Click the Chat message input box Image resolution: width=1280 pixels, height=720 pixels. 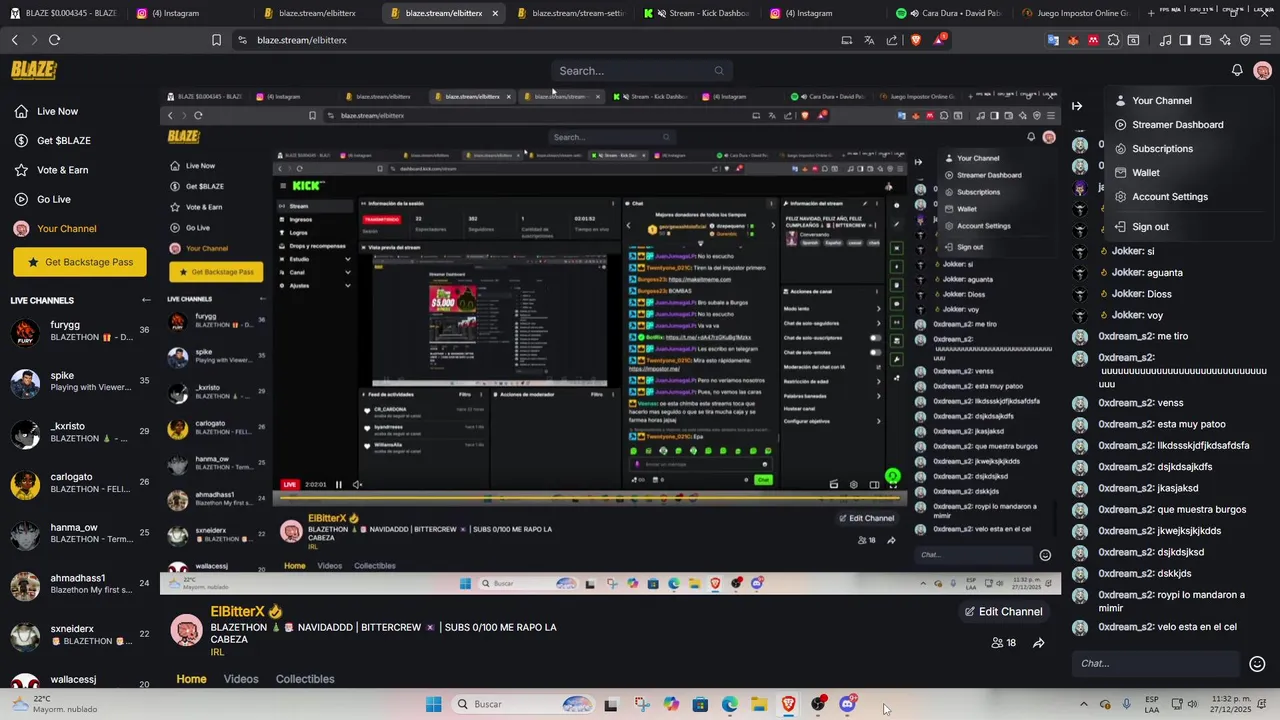(x=1155, y=664)
